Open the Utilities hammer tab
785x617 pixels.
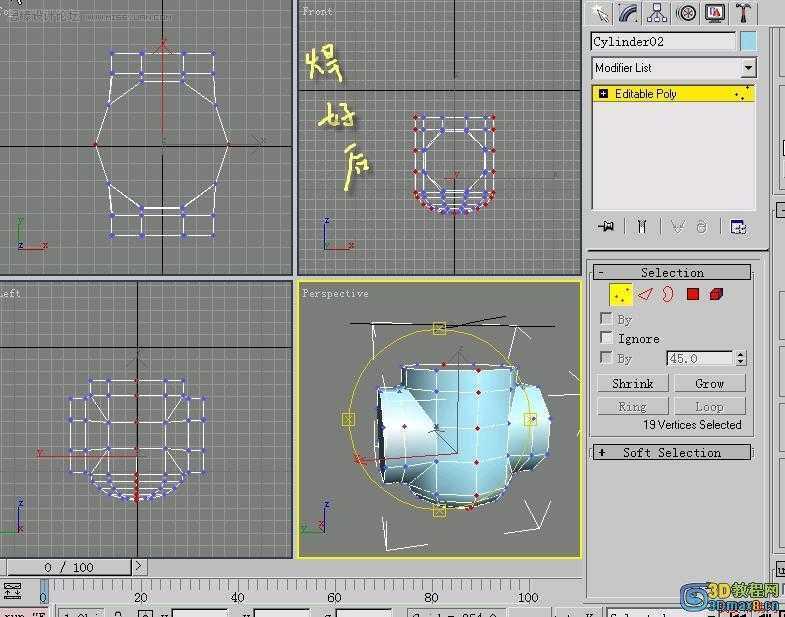743,13
